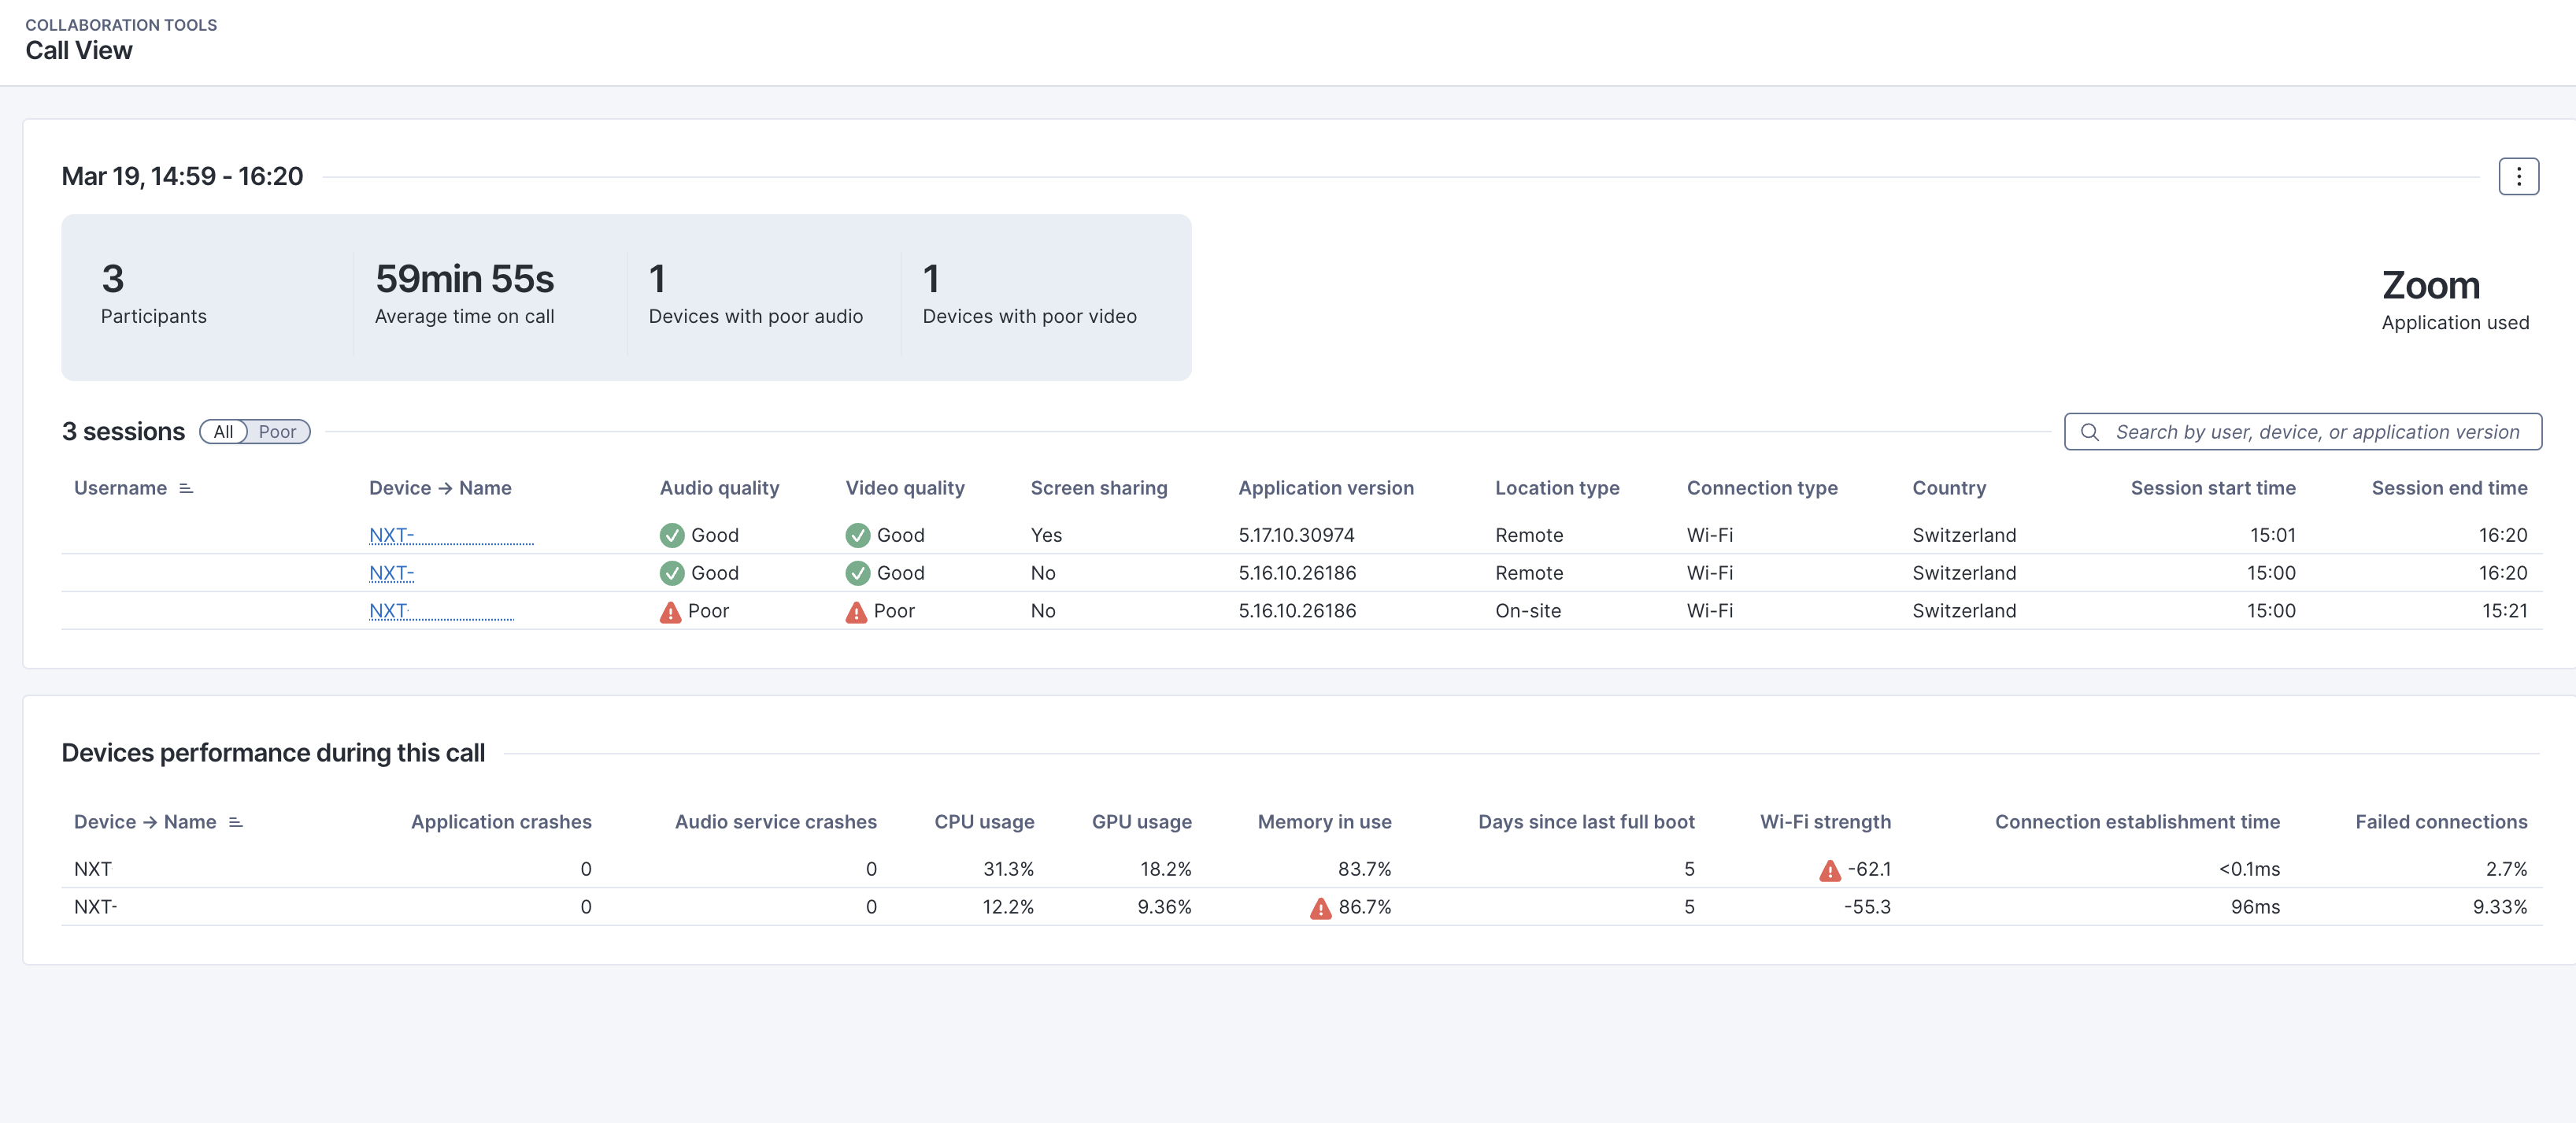Open the three-dot options menu
The width and height of the screenshot is (2576, 1123).
(2518, 177)
